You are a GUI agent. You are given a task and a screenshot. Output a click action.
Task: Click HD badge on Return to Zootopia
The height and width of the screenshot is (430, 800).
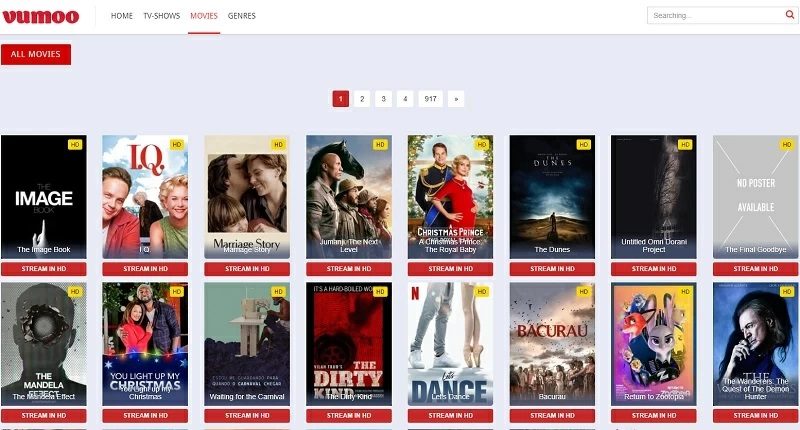coord(685,292)
